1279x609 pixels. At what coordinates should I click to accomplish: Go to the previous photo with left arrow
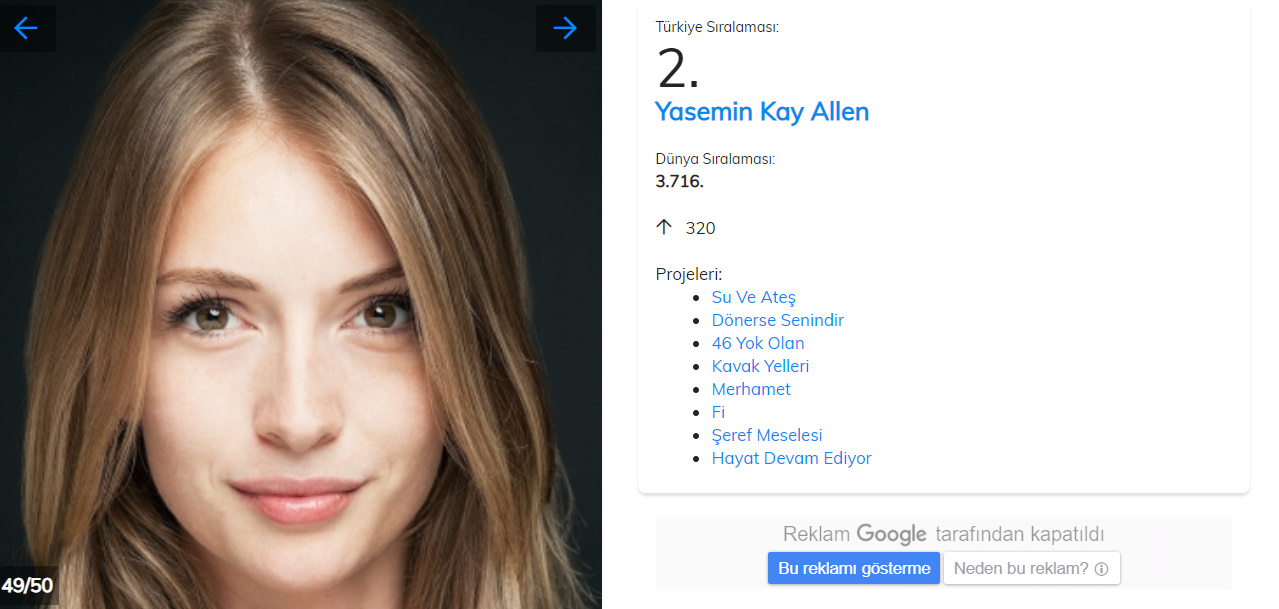pos(26,28)
